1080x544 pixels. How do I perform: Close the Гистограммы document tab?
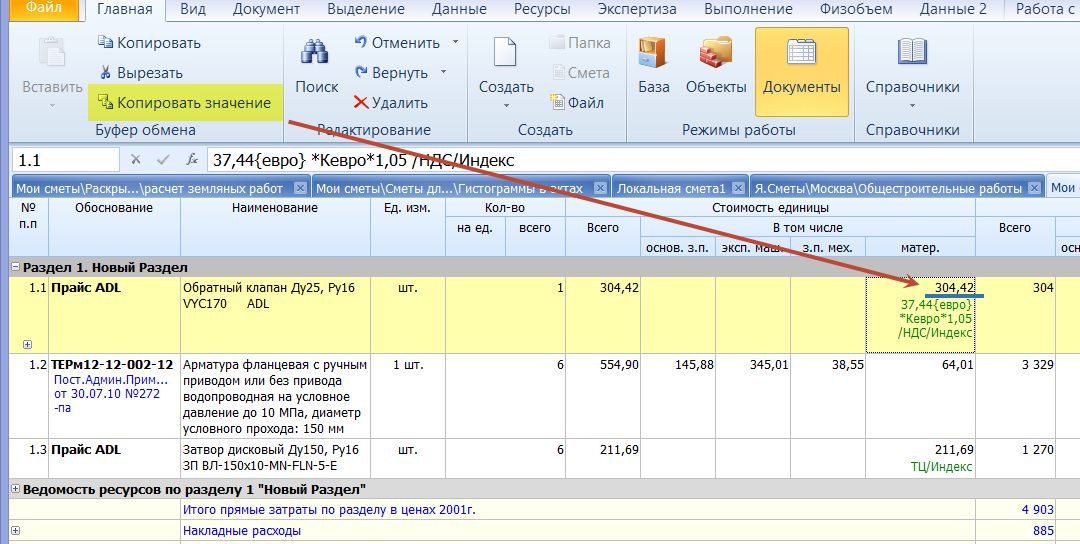tap(601, 187)
